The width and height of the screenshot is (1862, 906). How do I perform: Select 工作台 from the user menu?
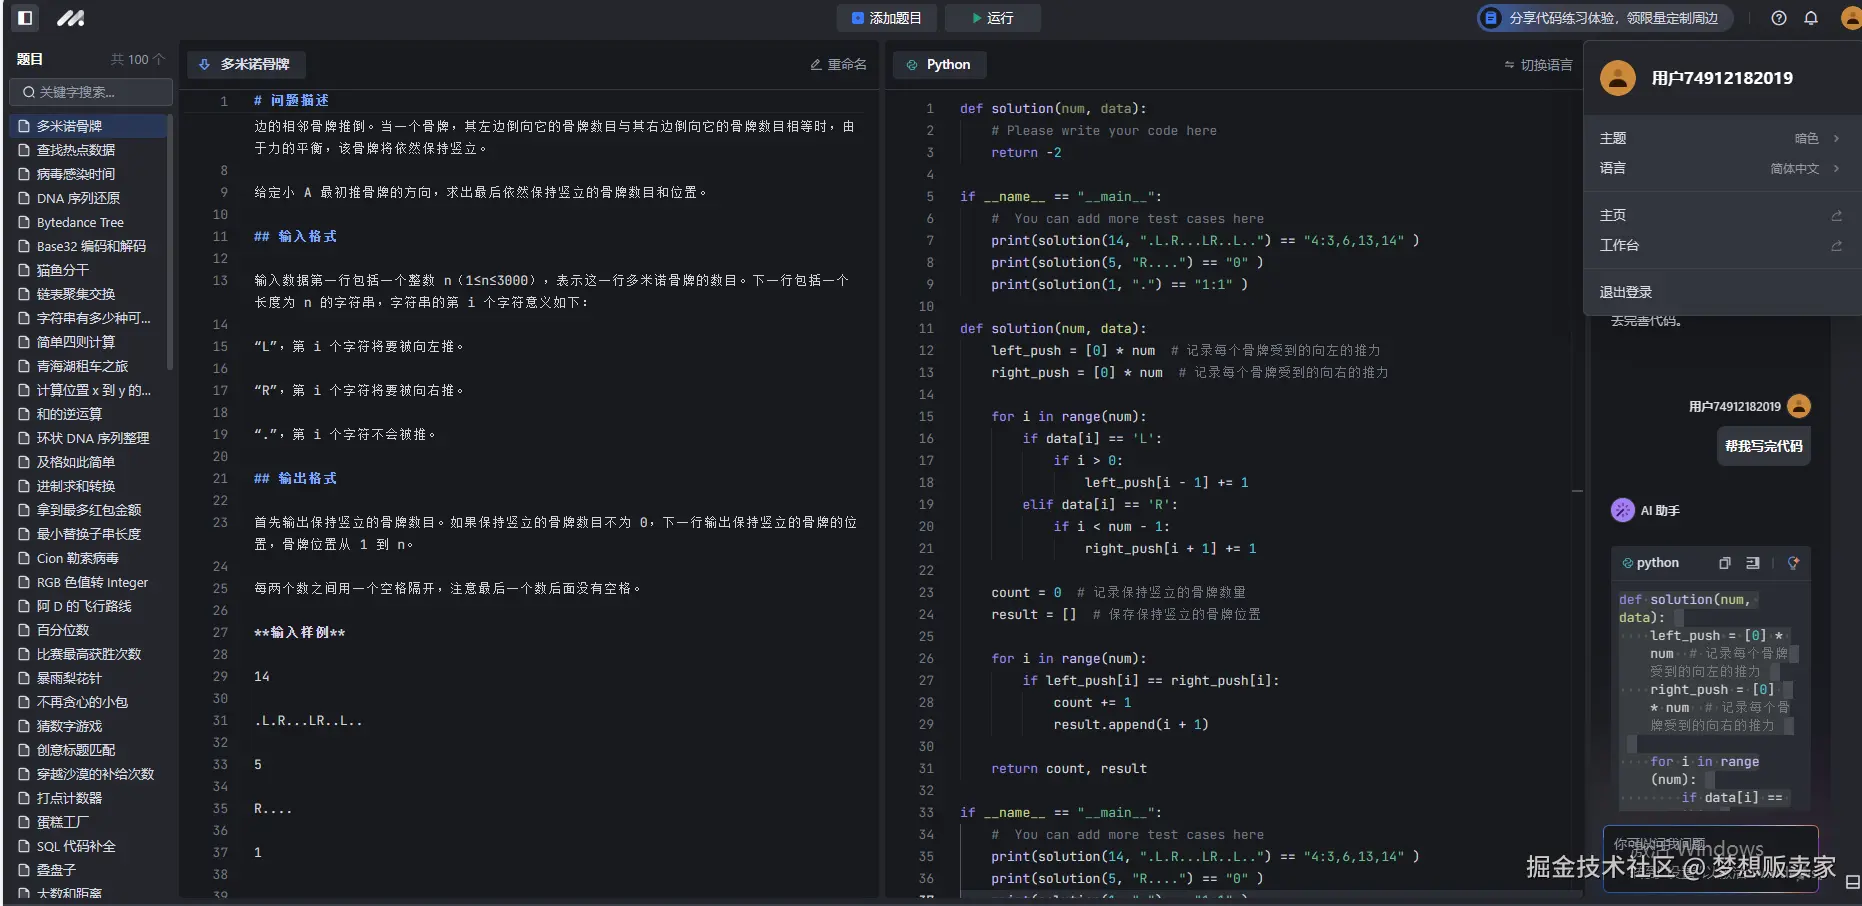pyautogui.click(x=1619, y=245)
